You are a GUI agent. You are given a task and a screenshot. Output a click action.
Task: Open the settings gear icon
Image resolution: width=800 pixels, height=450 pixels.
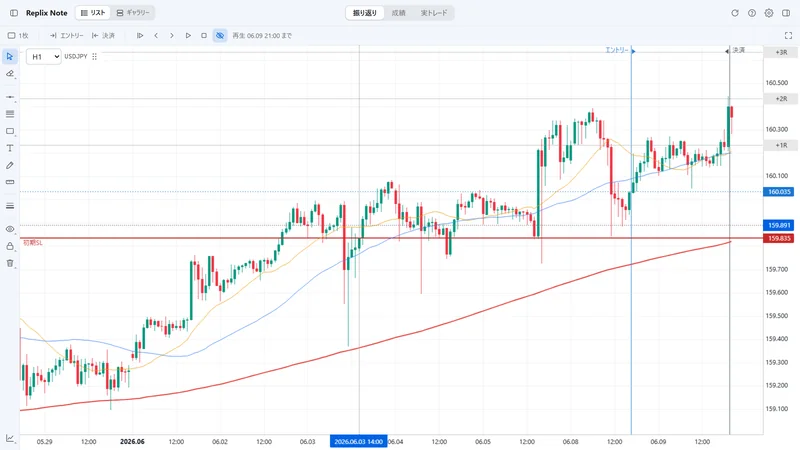pos(769,13)
